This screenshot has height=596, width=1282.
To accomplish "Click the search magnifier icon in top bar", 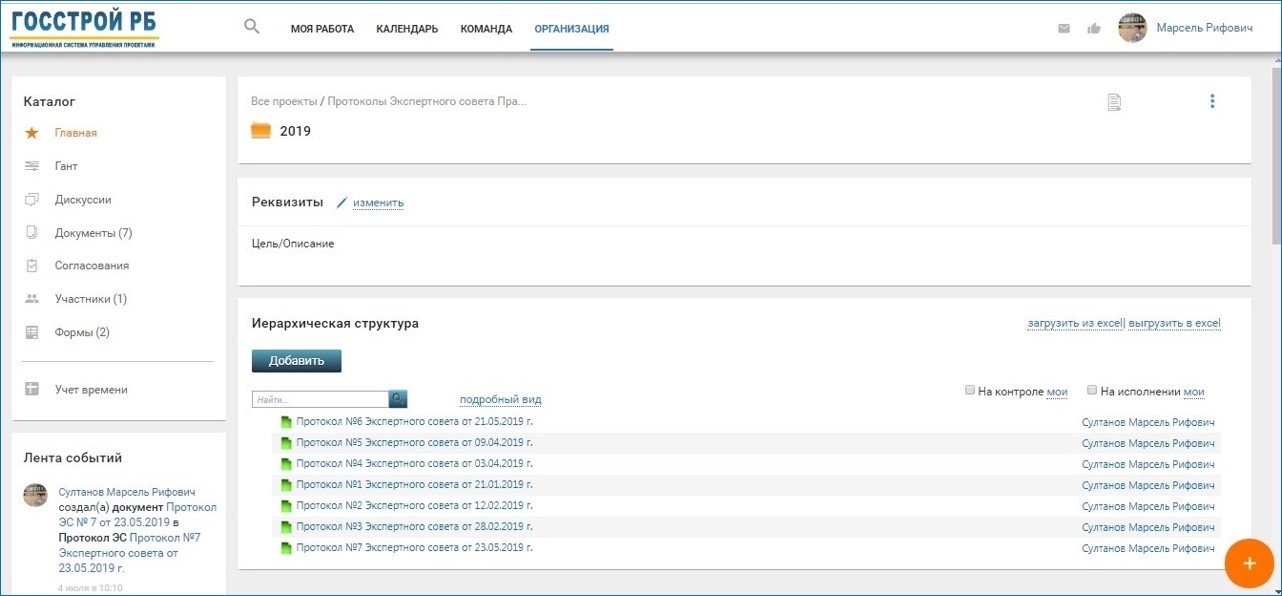I will pyautogui.click(x=252, y=27).
